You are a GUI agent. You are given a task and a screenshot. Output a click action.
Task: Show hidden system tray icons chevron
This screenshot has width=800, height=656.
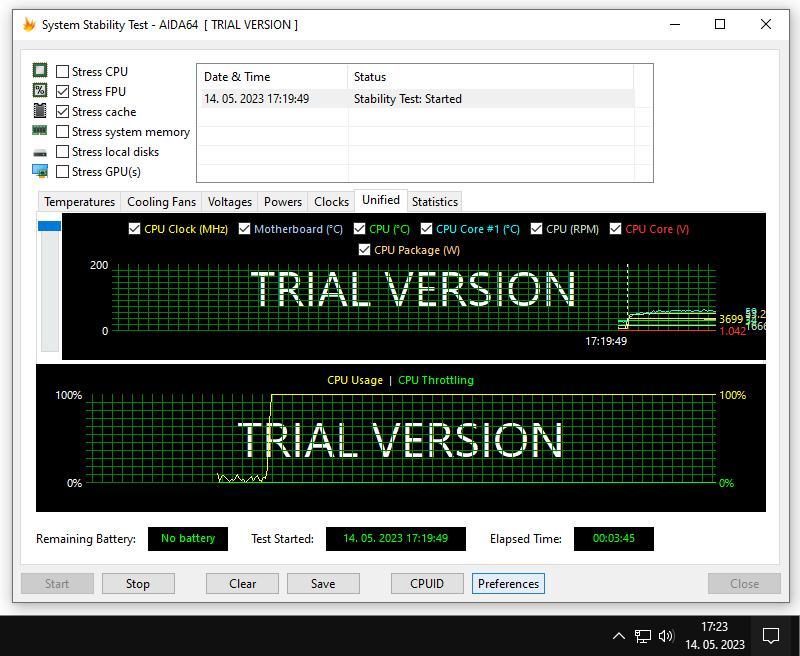tap(618, 636)
